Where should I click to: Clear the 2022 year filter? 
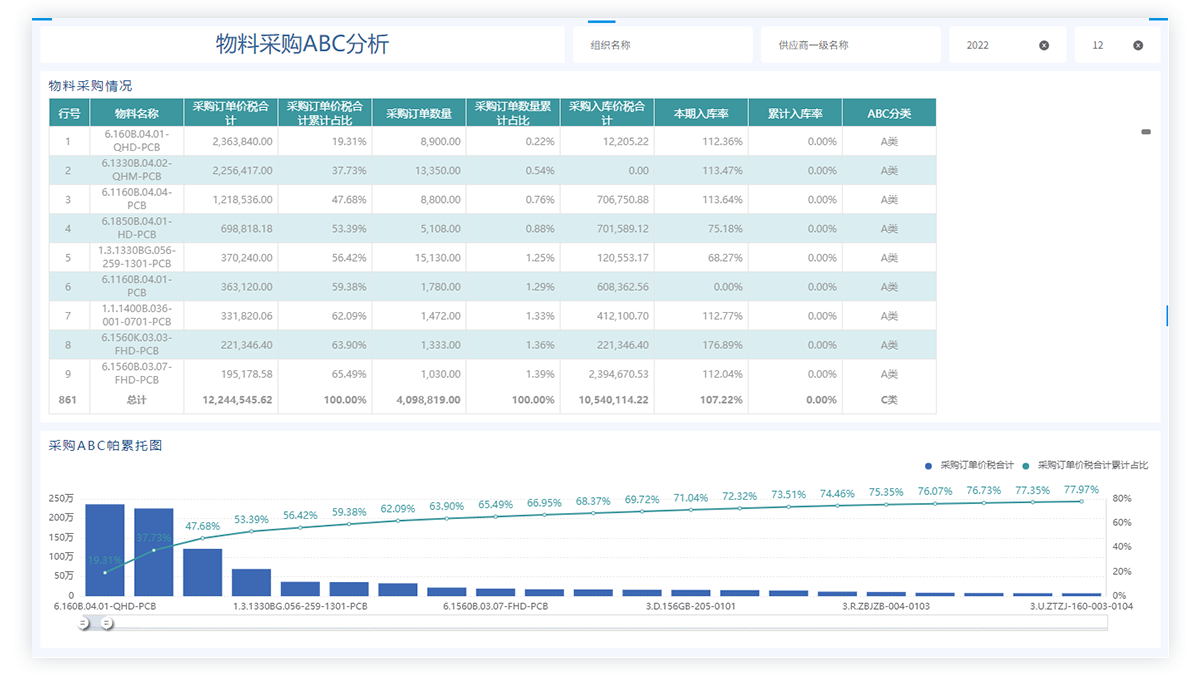1044,45
